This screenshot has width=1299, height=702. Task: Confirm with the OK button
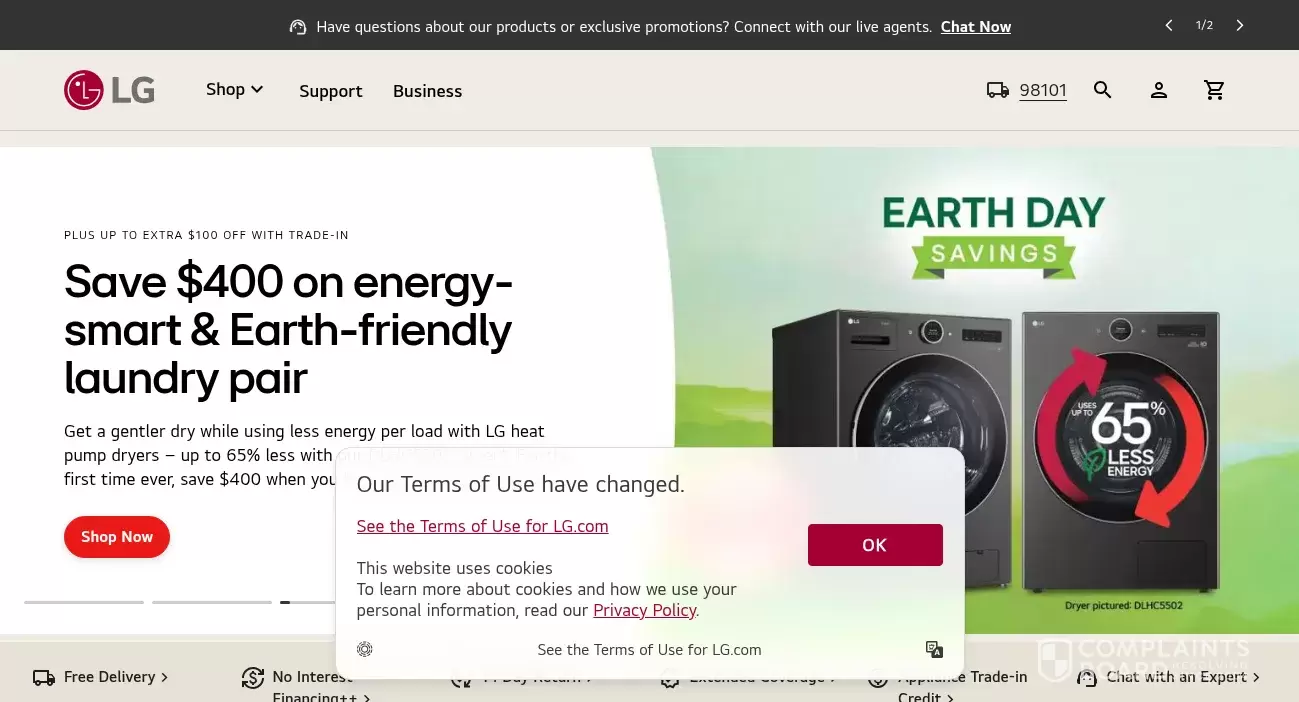(x=875, y=545)
